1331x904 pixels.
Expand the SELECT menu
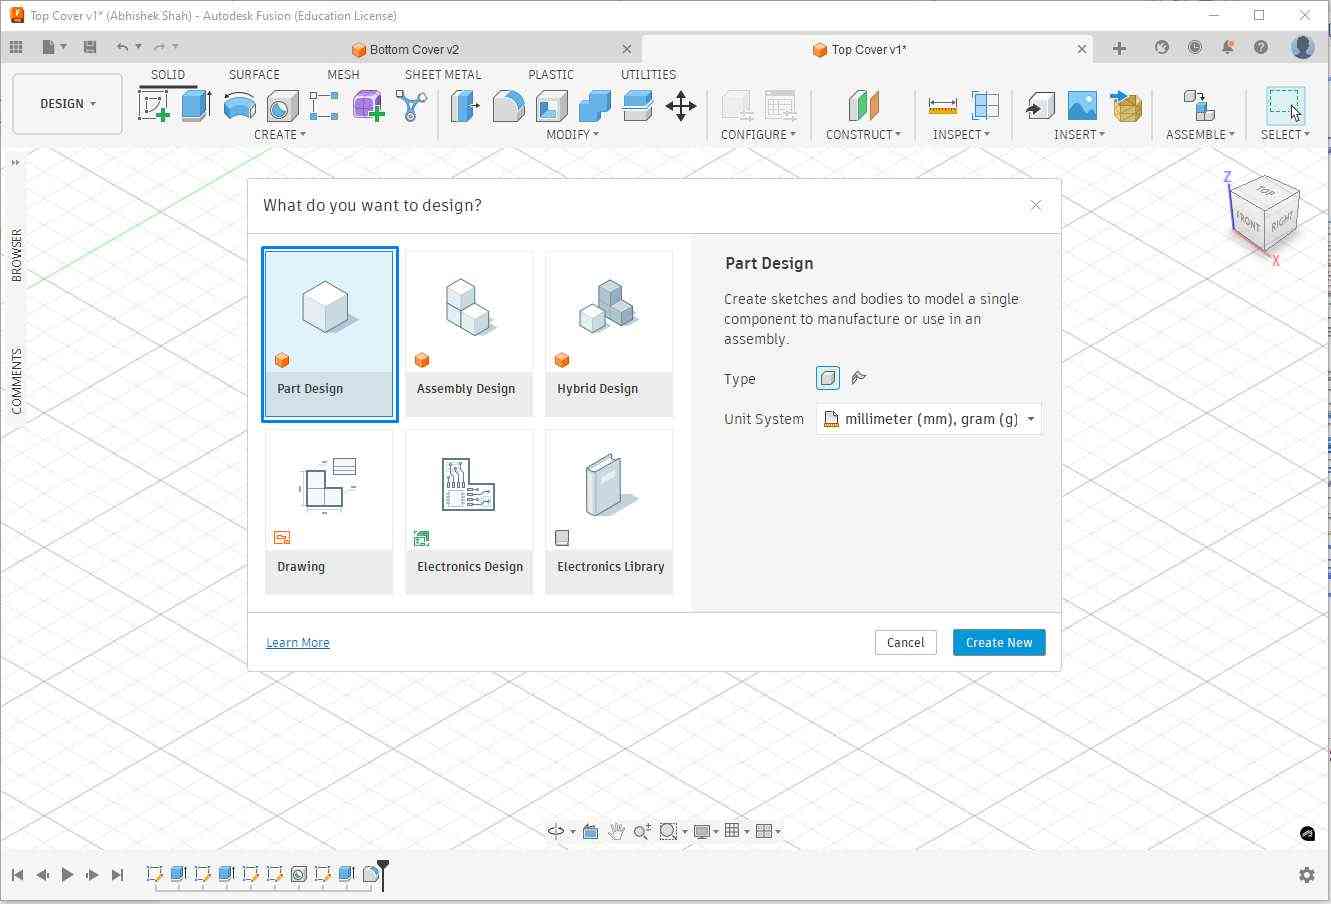[1285, 134]
